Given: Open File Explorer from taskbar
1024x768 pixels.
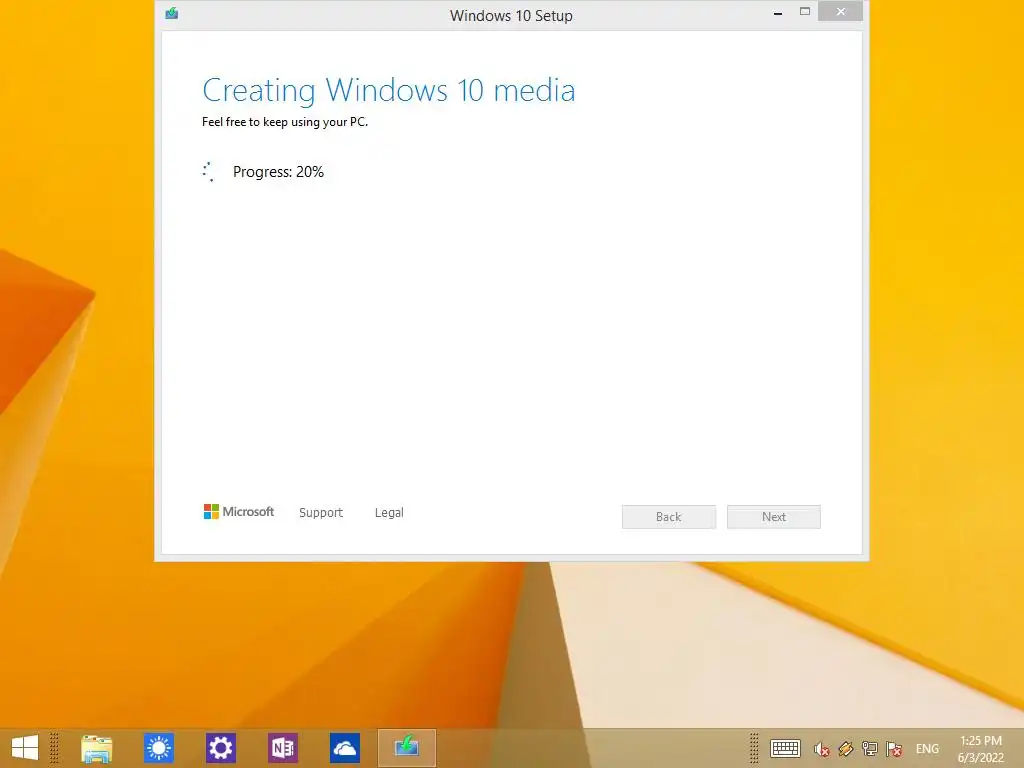Looking at the screenshot, I should coord(97,748).
